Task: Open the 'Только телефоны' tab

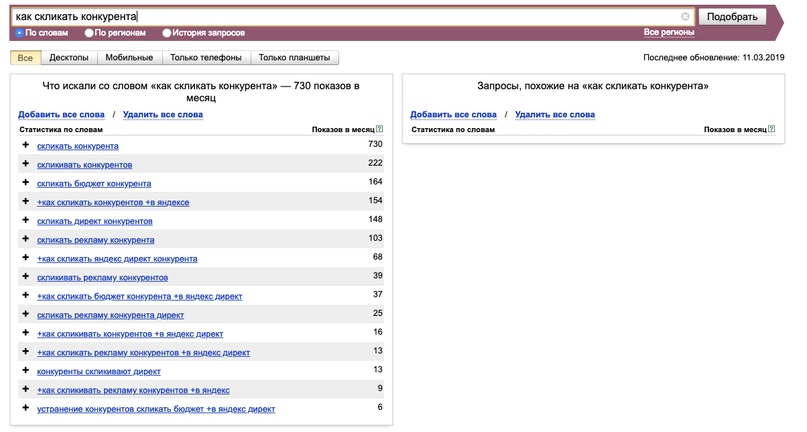Action: point(205,58)
